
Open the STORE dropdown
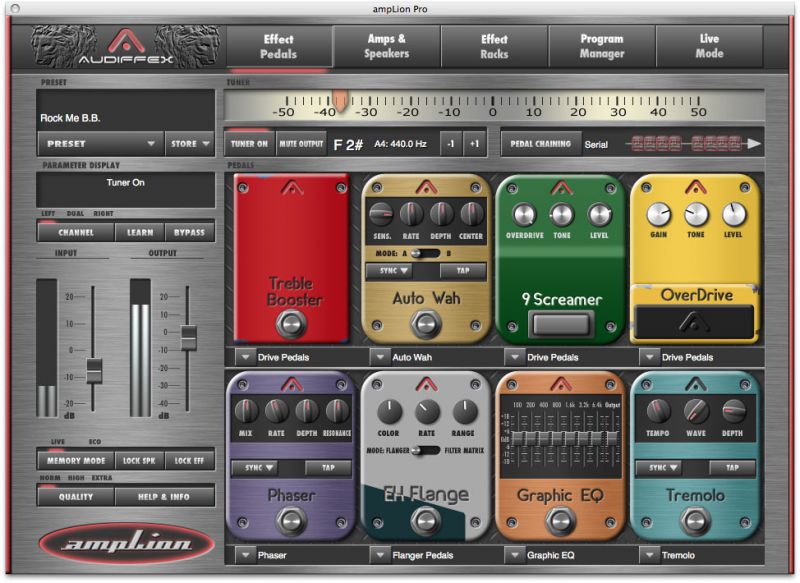point(190,144)
